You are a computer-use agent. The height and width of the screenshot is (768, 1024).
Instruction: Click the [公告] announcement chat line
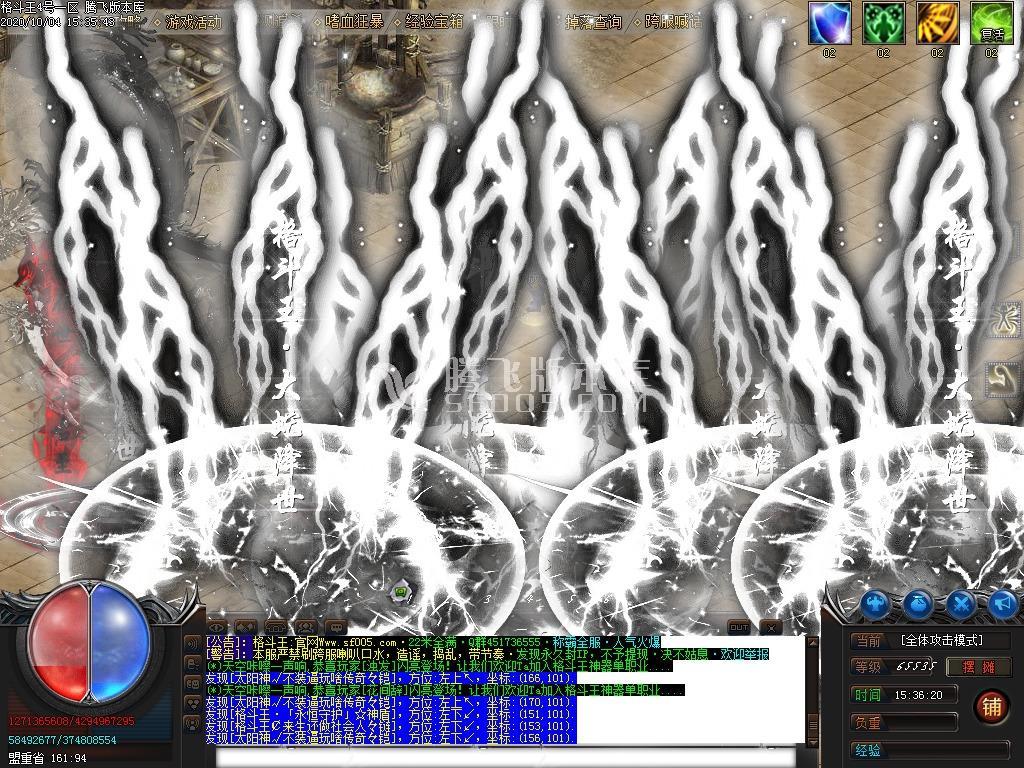tap(433, 643)
